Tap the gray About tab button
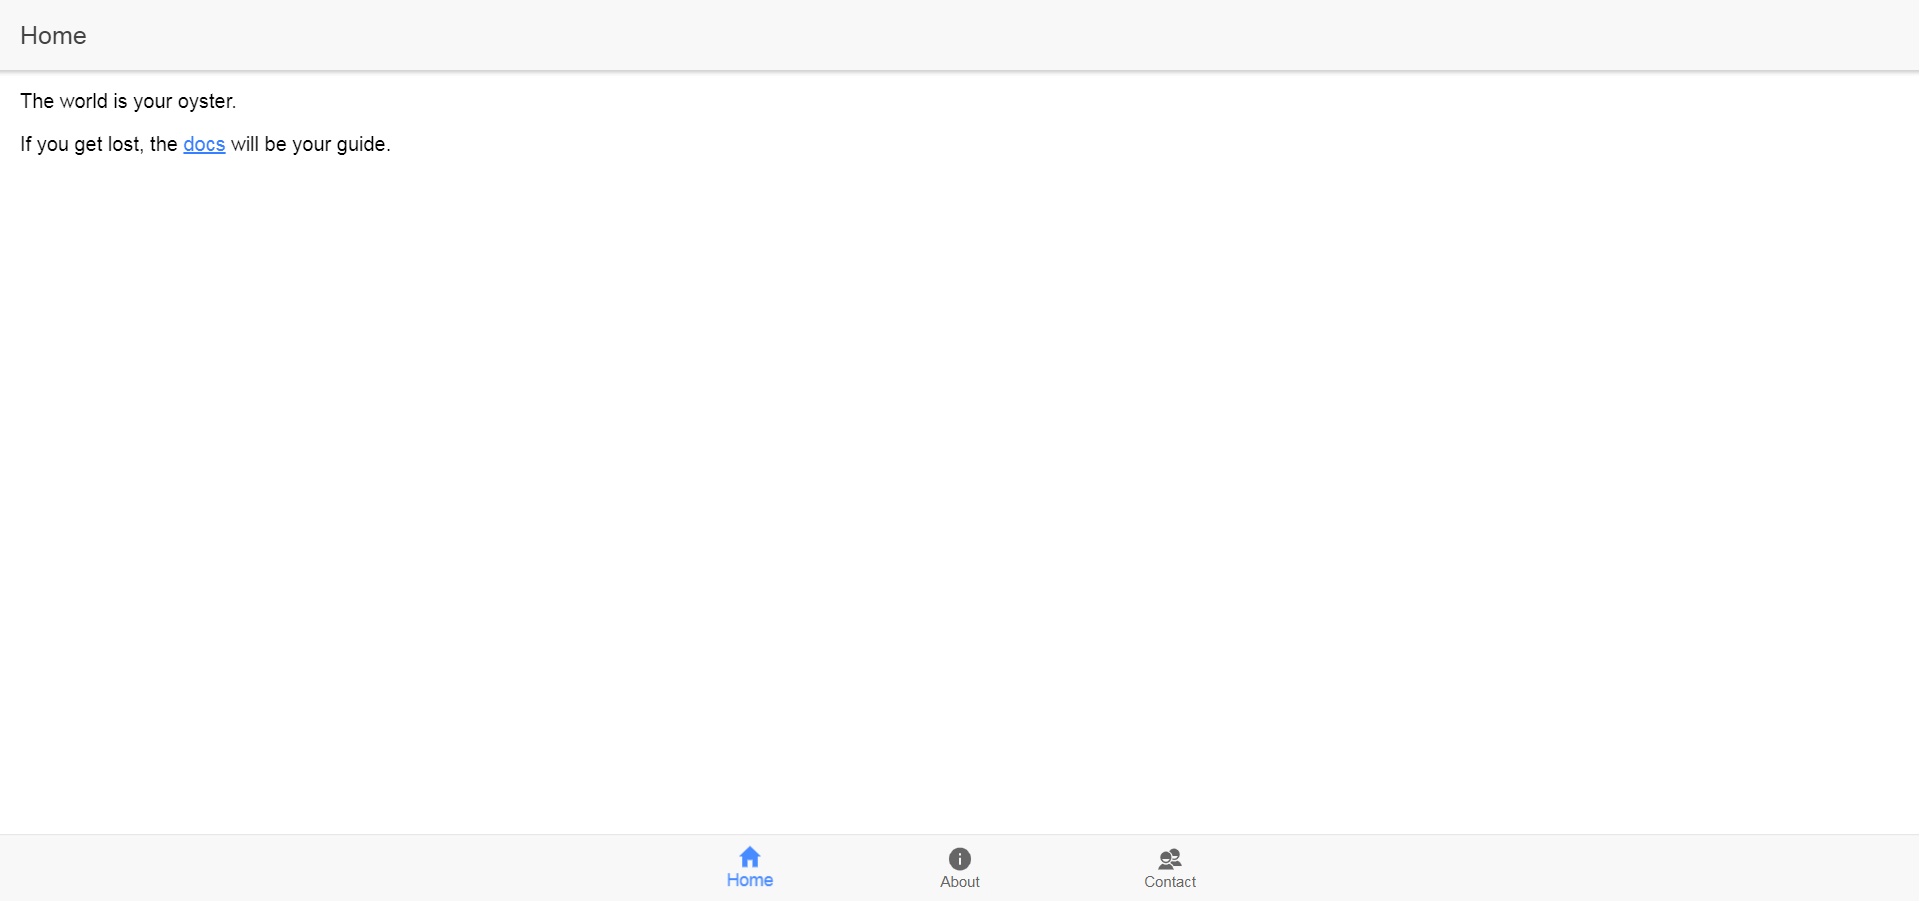Viewport: 1919px width, 901px height. click(x=960, y=868)
